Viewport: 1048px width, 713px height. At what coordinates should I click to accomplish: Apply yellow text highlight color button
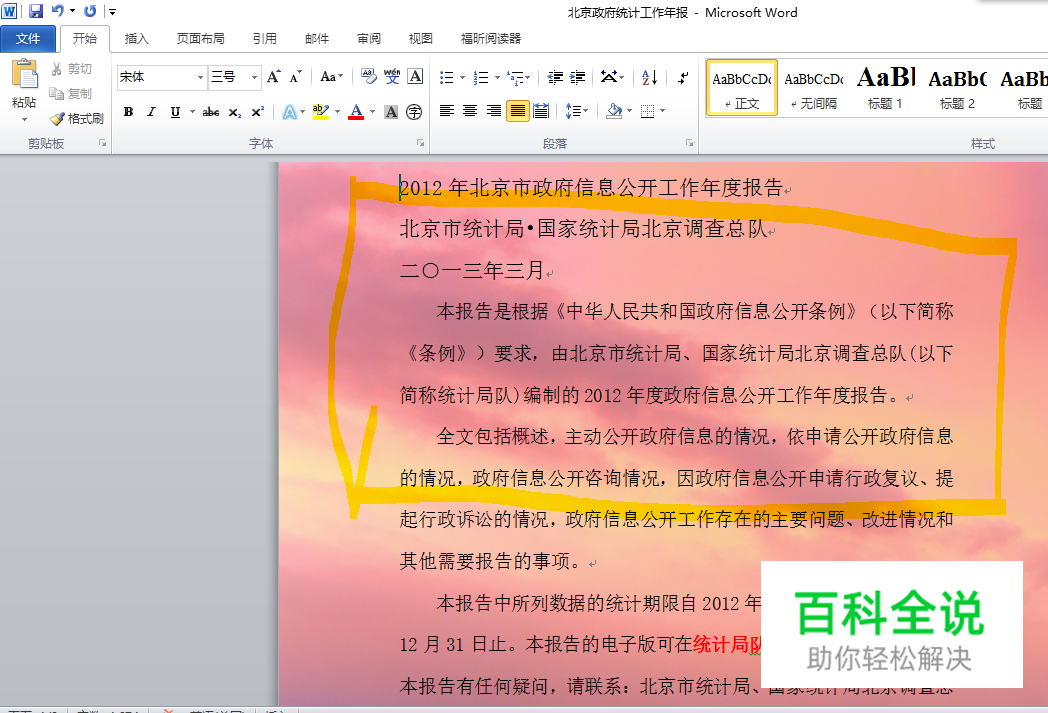coord(321,112)
